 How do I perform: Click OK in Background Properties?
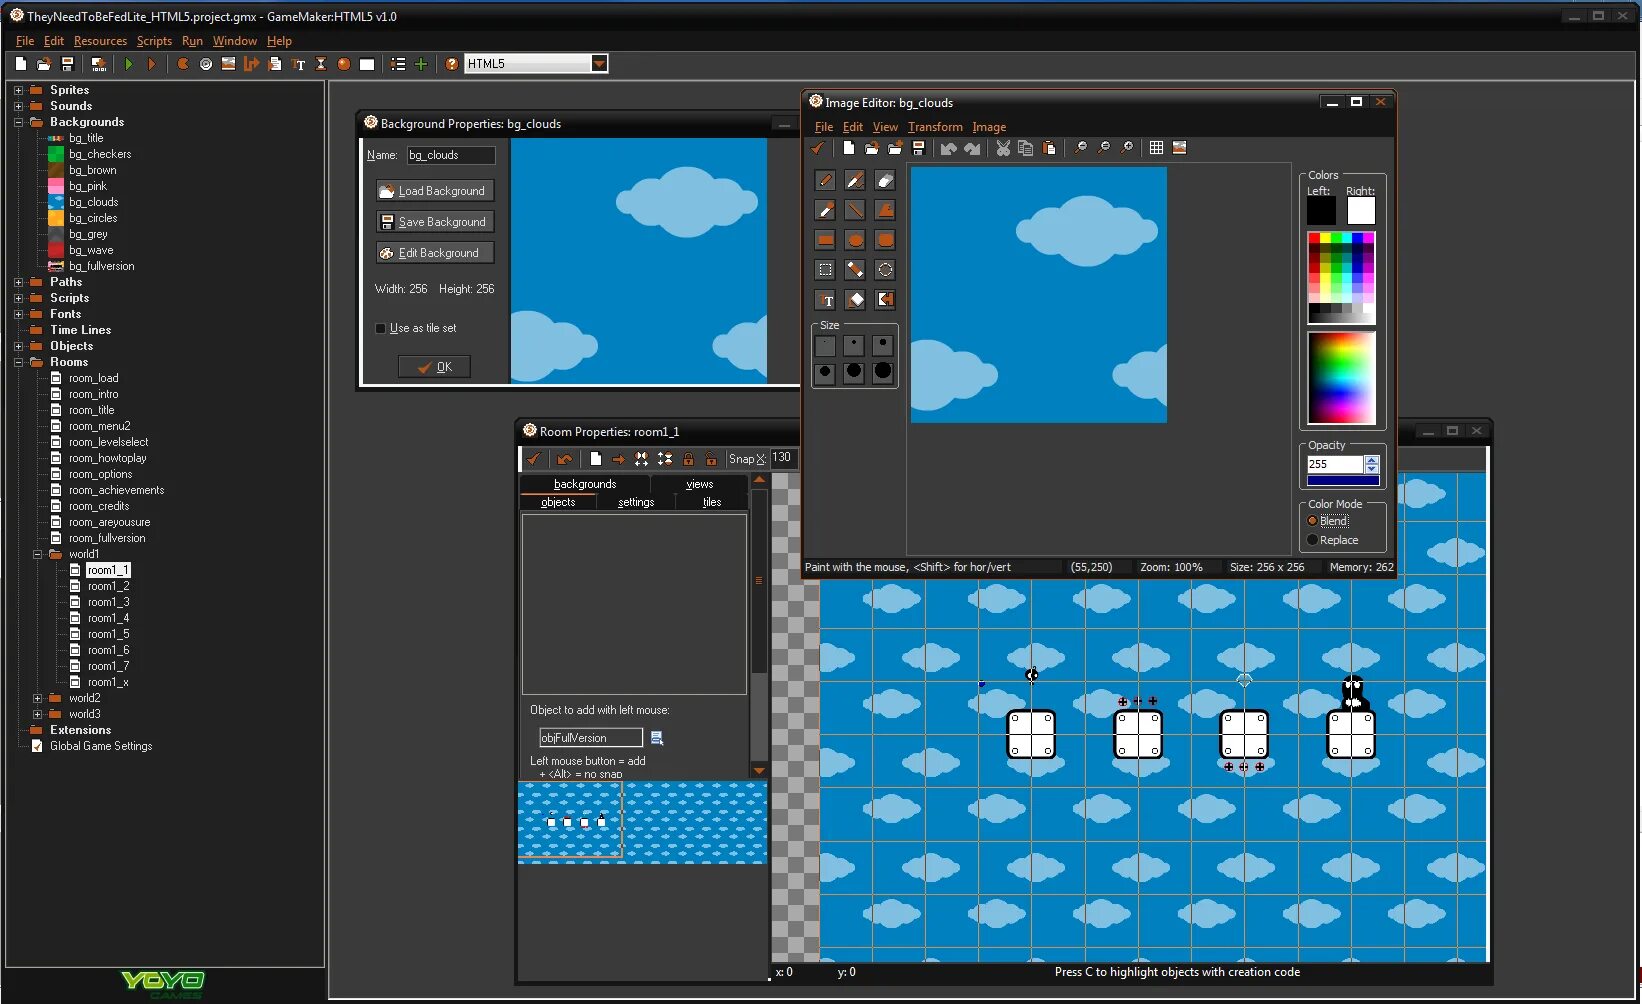[x=434, y=367]
